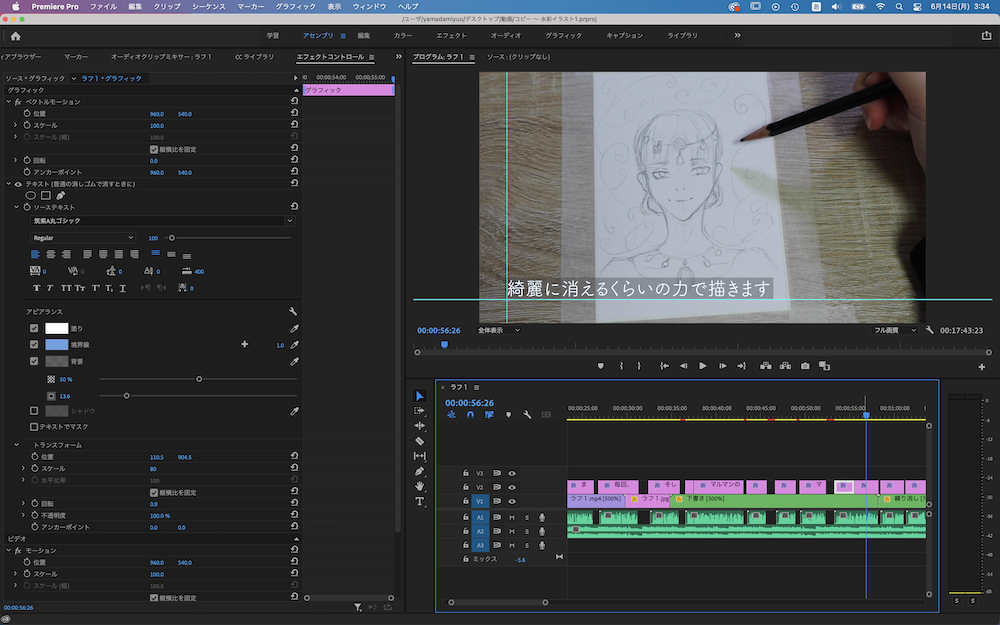Create an ellipse mask for the text
This screenshot has height=625, width=1000.
[31, 195]
